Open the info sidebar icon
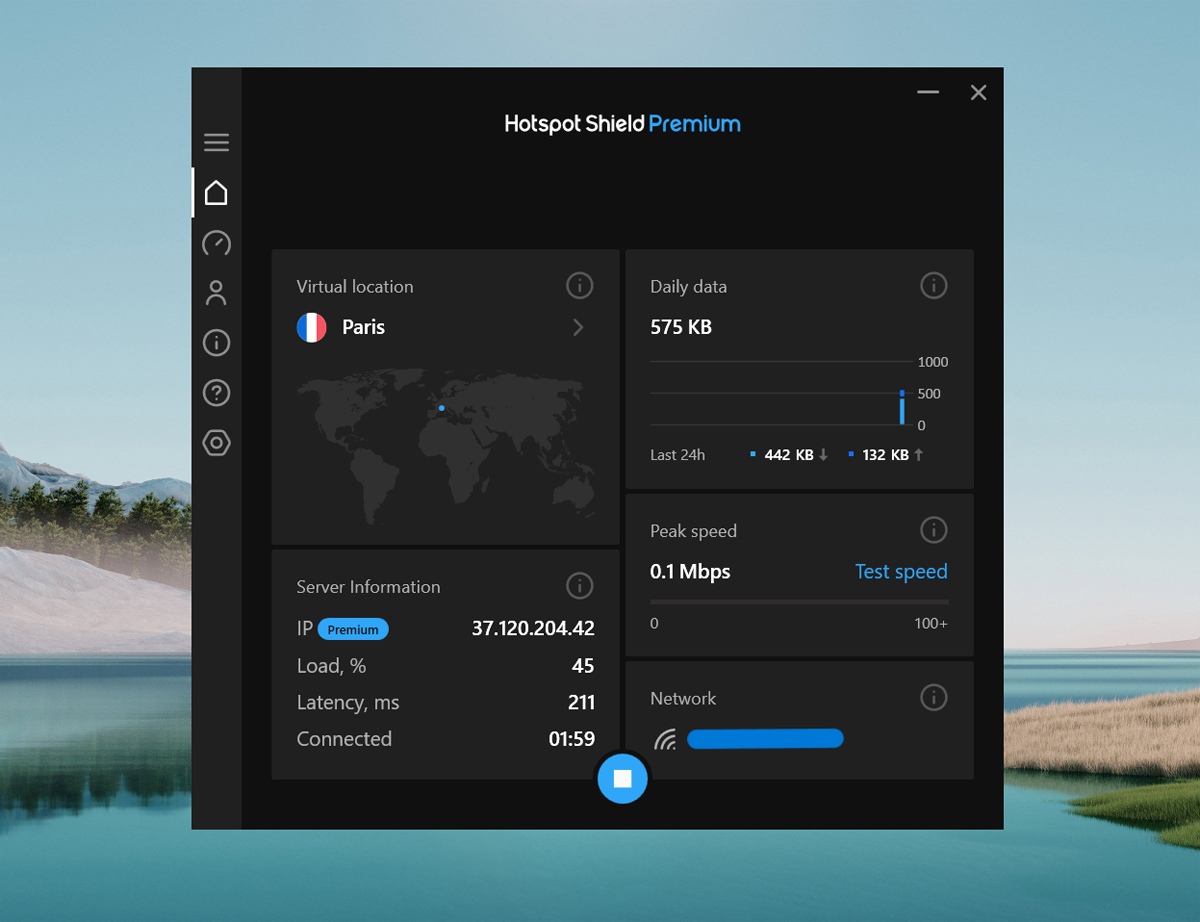The image size is (1200, 922). pos(216,342)
